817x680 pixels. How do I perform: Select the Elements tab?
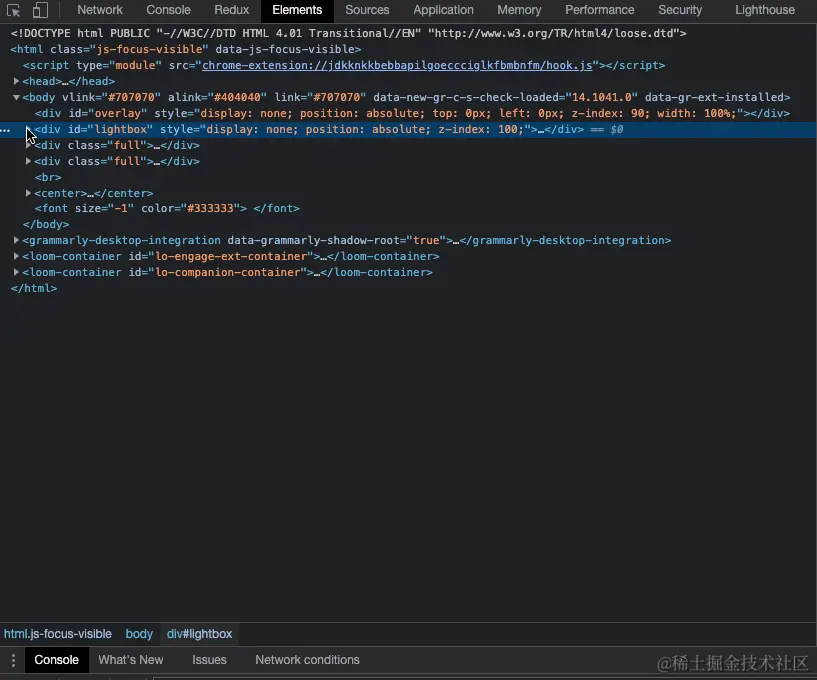pos(297,10)
